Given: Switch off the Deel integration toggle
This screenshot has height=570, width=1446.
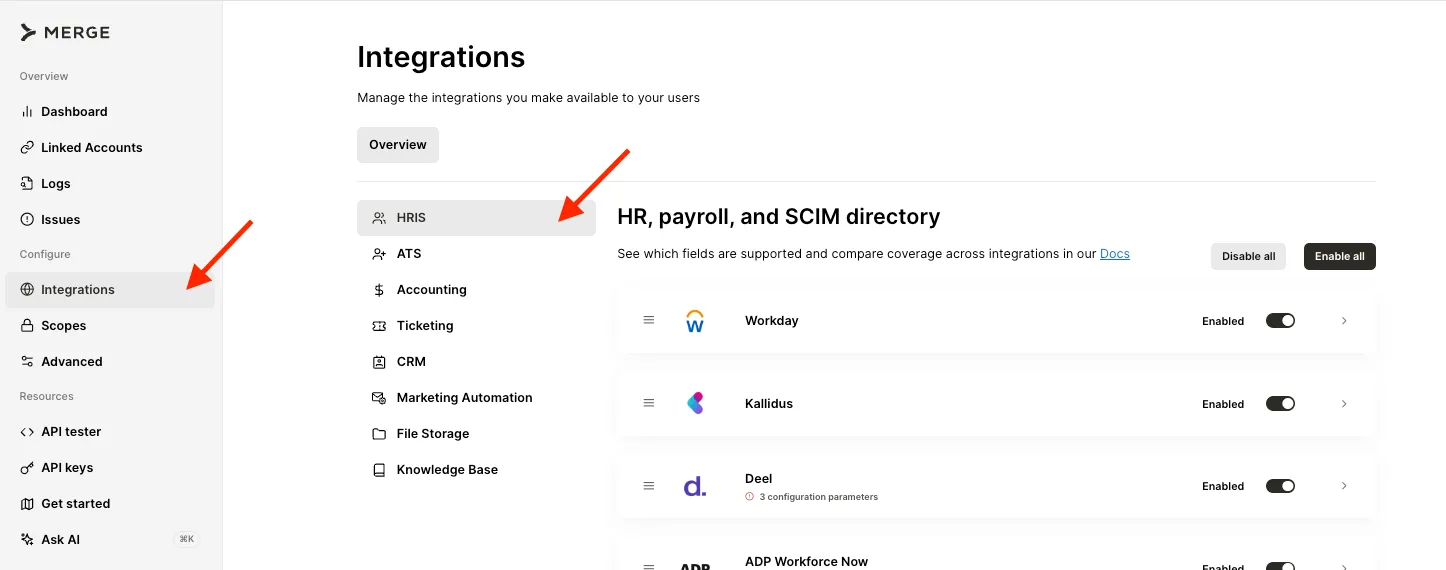Looking at the screenshot, I should 1280,486.
